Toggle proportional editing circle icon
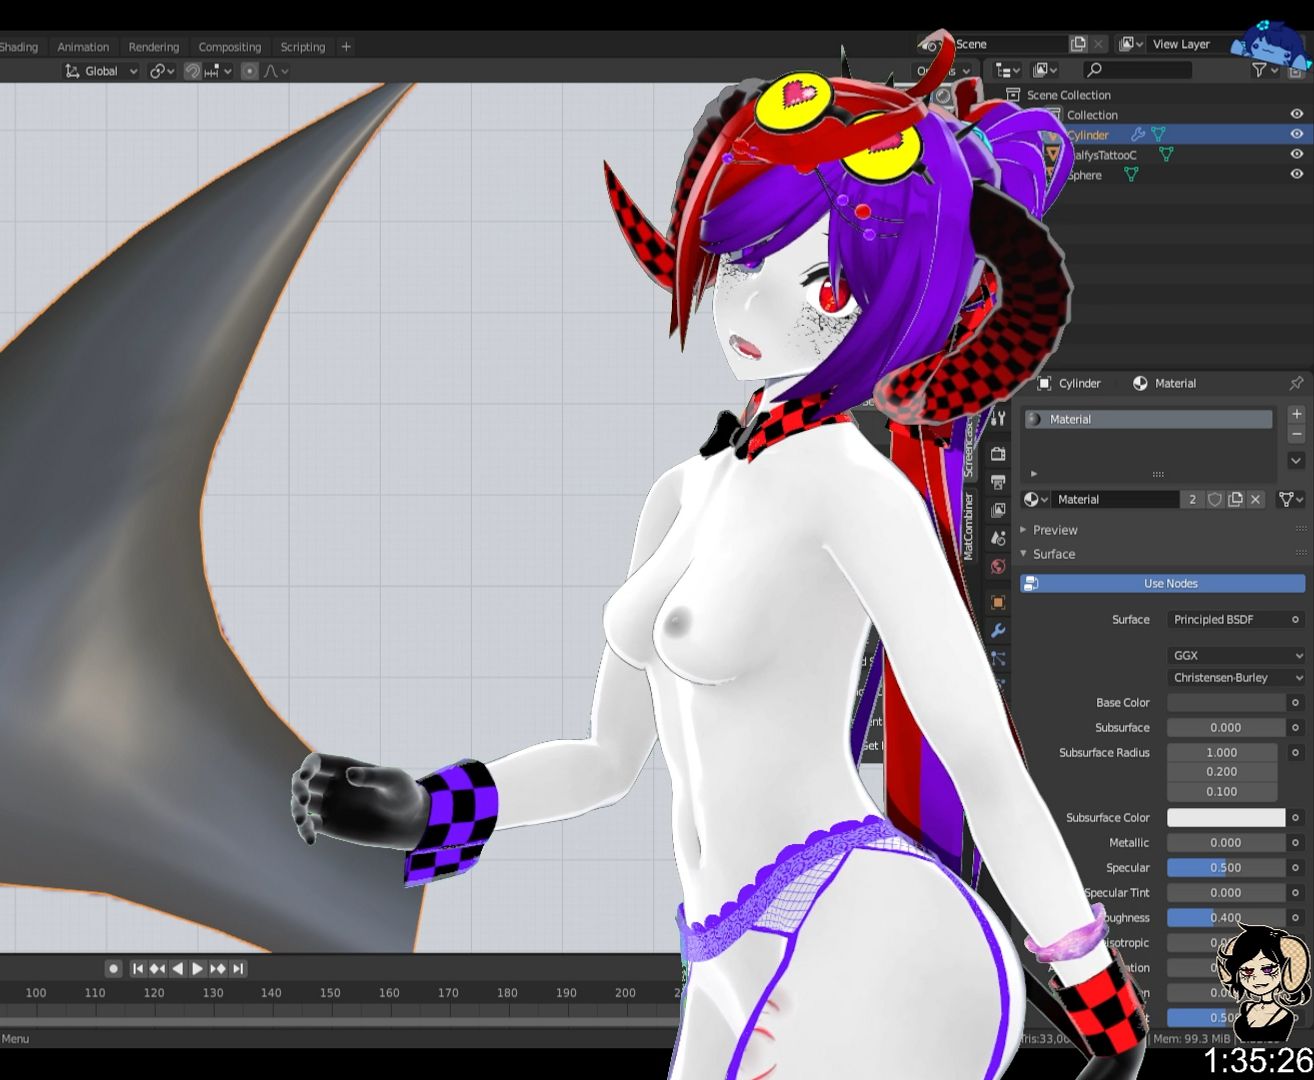 pyautogui.click(x=250, y=71)
